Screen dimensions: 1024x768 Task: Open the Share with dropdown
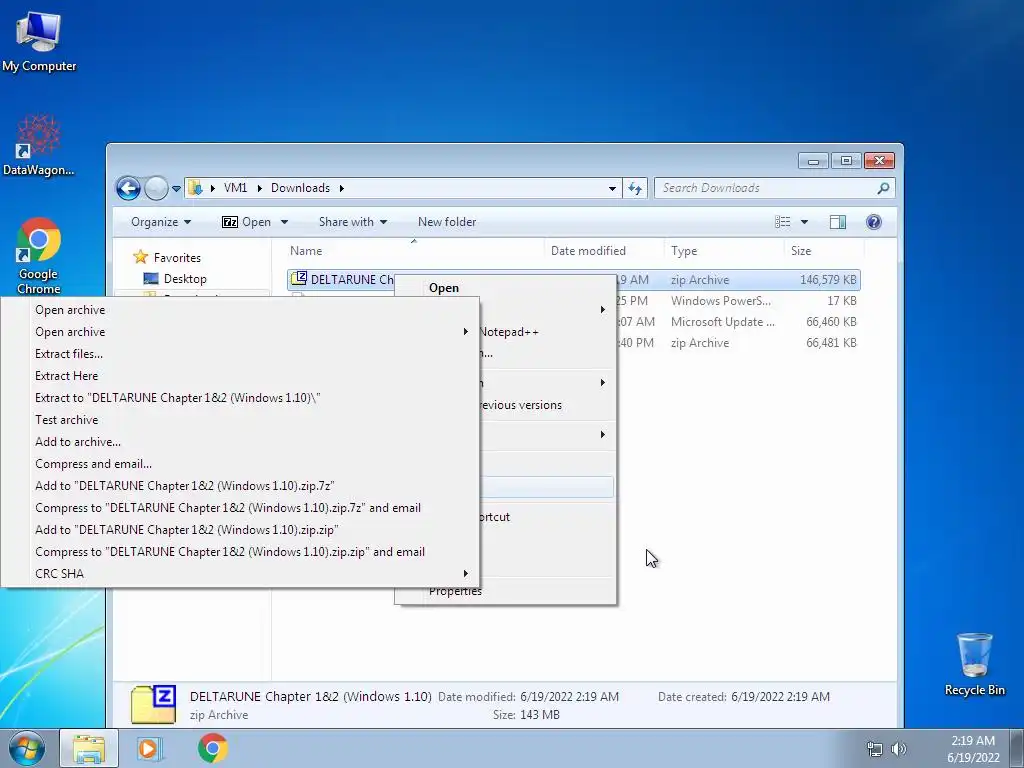coord(353,222)
